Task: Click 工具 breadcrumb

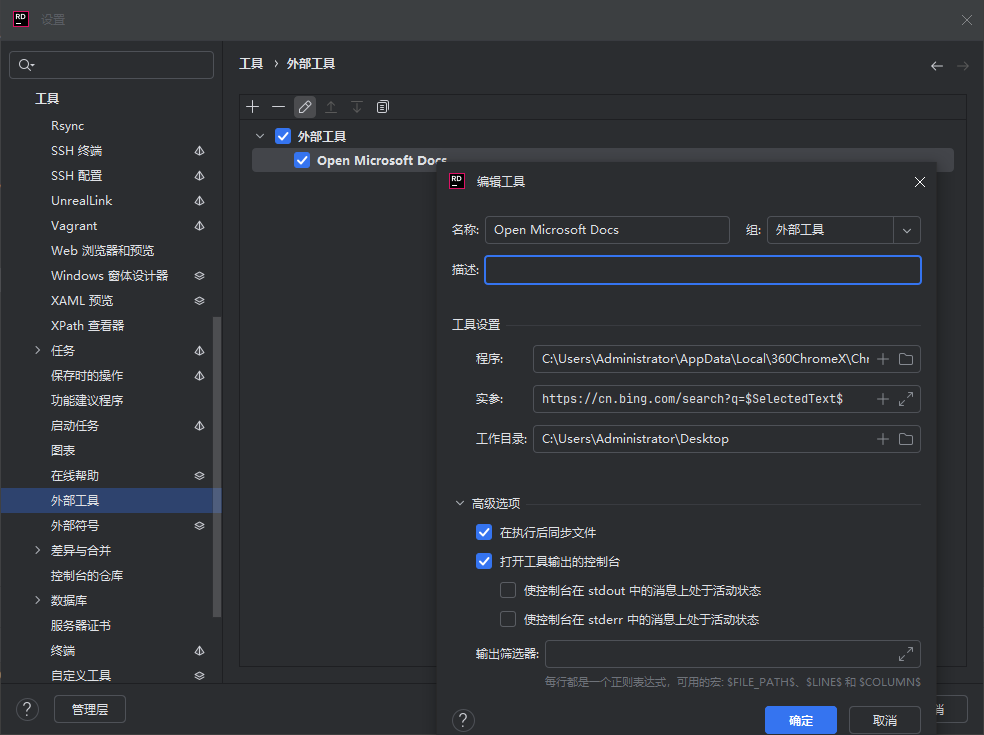Action: point(251,64)
